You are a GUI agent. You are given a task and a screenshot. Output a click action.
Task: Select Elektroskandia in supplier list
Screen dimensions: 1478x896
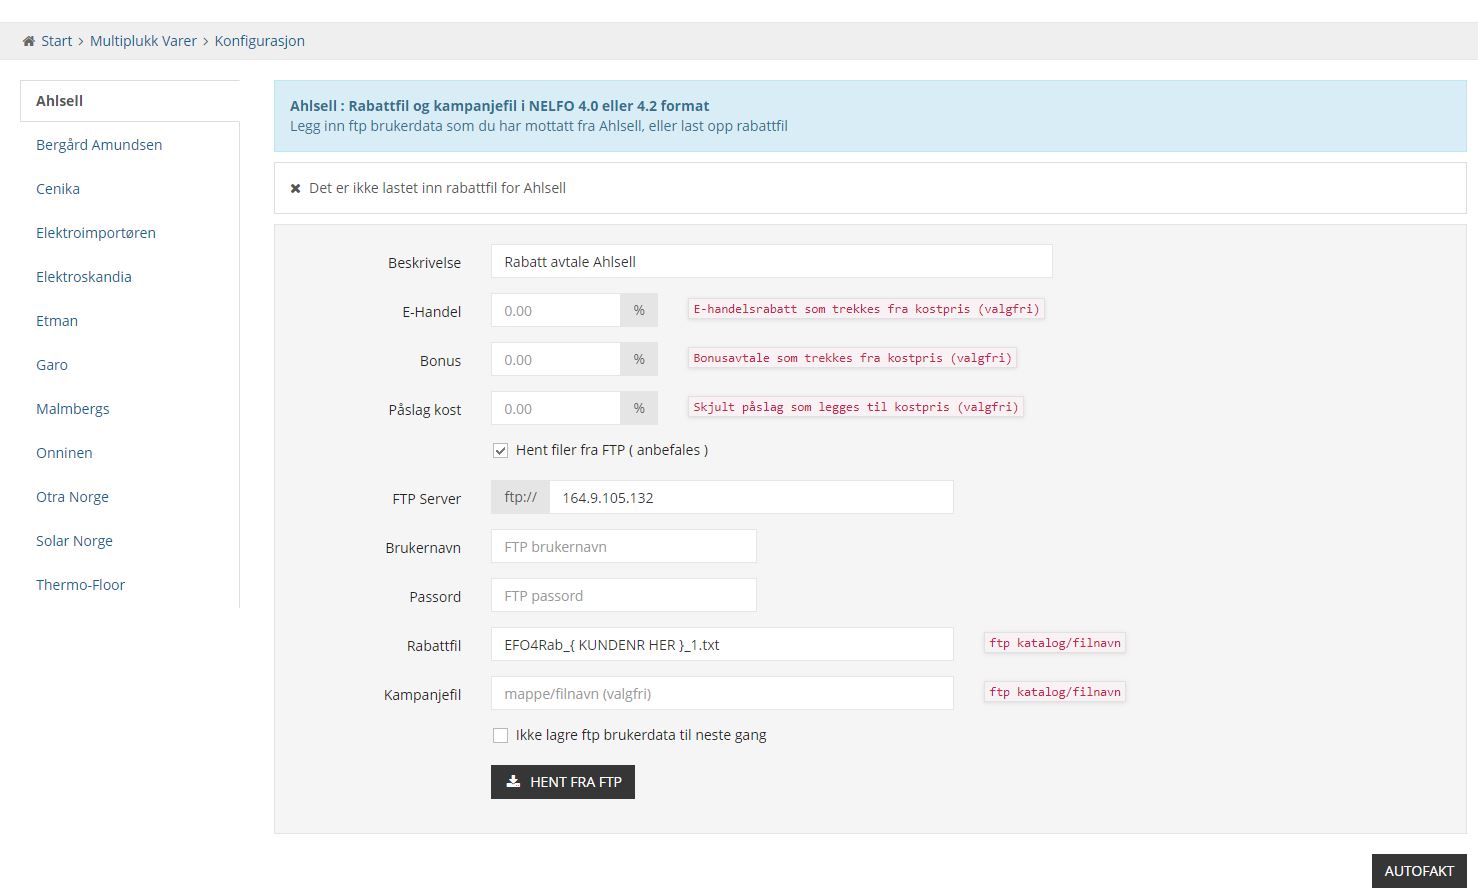tap(84, 277)
